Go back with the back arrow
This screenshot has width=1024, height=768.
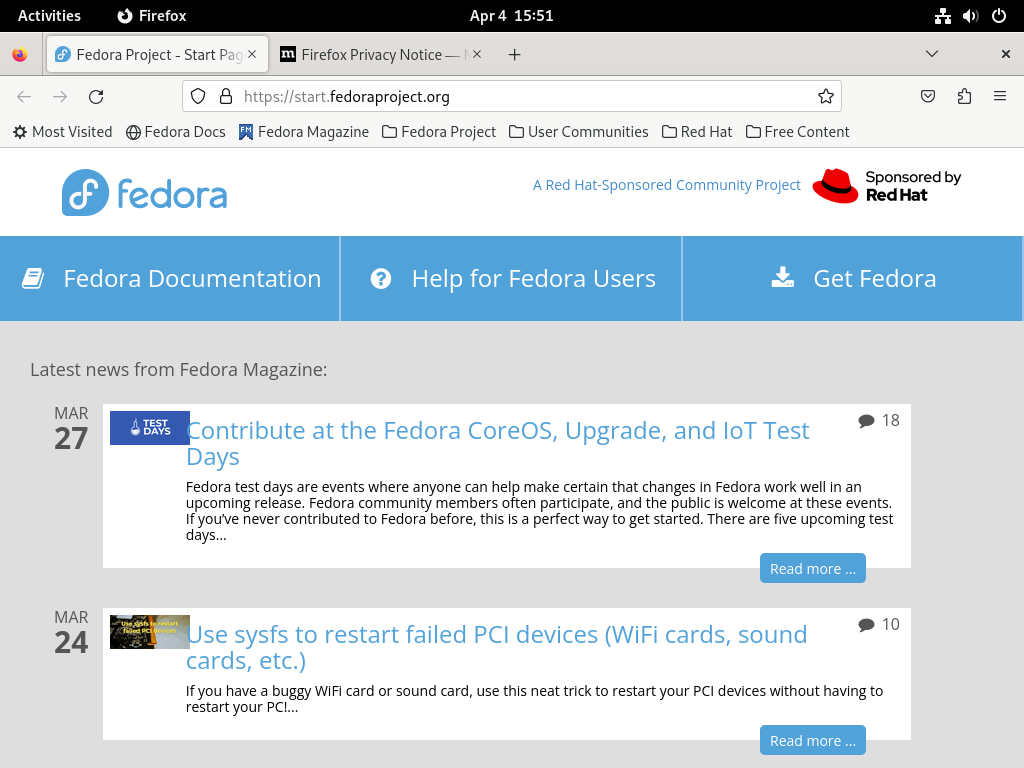click(24, 97)
